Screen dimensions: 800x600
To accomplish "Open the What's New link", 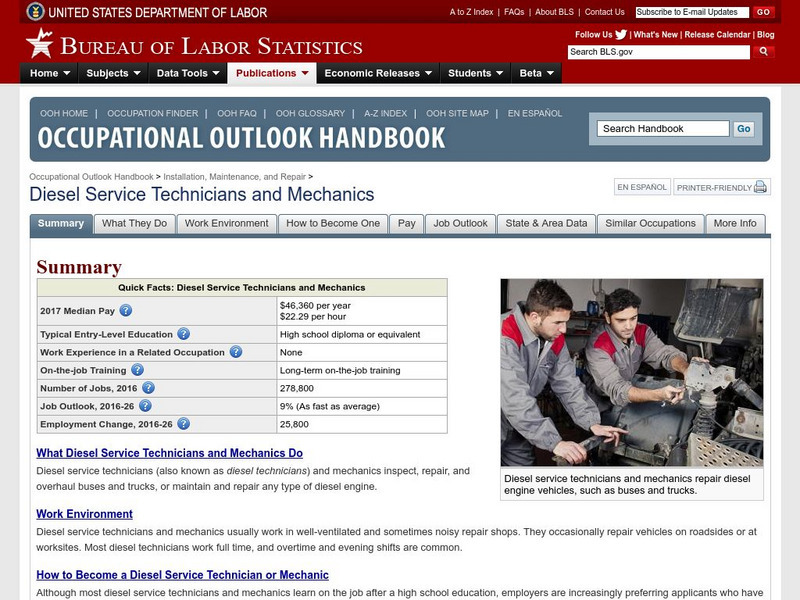I will point(655,35).
